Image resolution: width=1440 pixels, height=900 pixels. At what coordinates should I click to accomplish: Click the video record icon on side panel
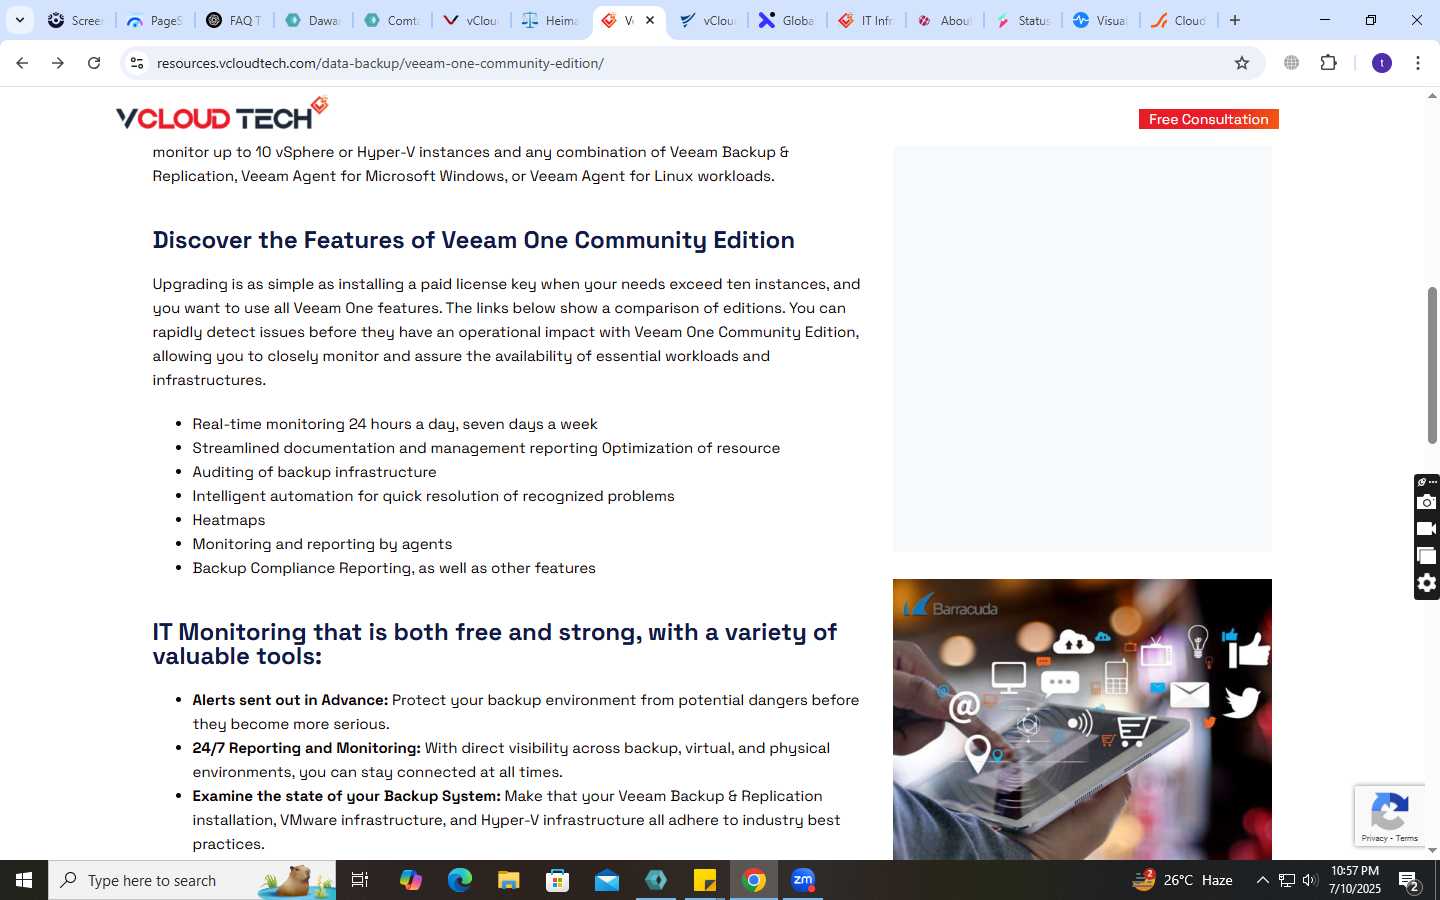coord(1427,529)
